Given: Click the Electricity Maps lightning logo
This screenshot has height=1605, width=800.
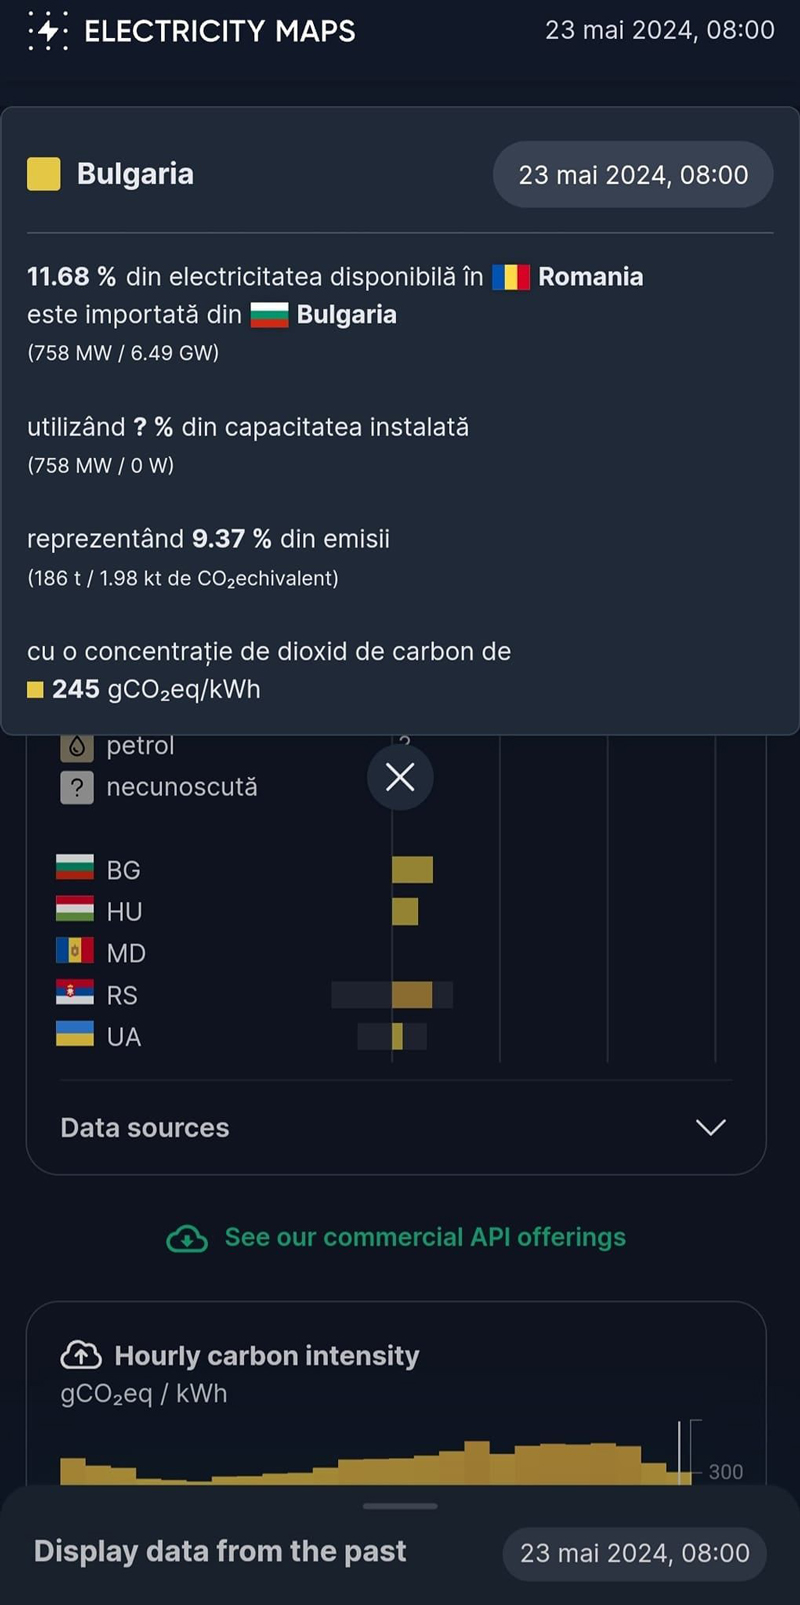Looking at the screenshot, I should tap(47, 31).
